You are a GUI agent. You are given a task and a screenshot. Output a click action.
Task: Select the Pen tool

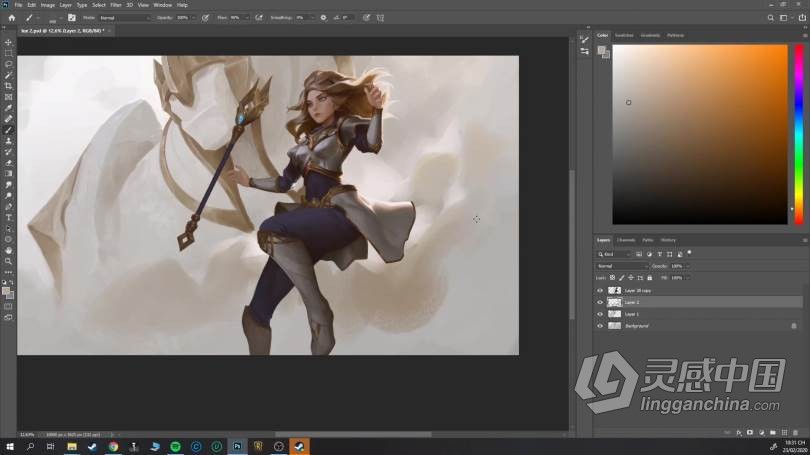click(x=8, y=207)
